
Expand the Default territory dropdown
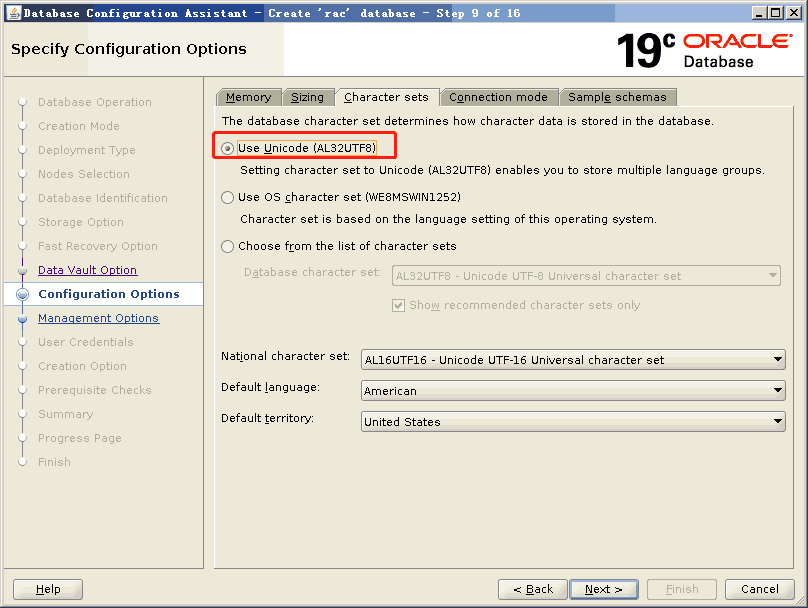point(573,421)
